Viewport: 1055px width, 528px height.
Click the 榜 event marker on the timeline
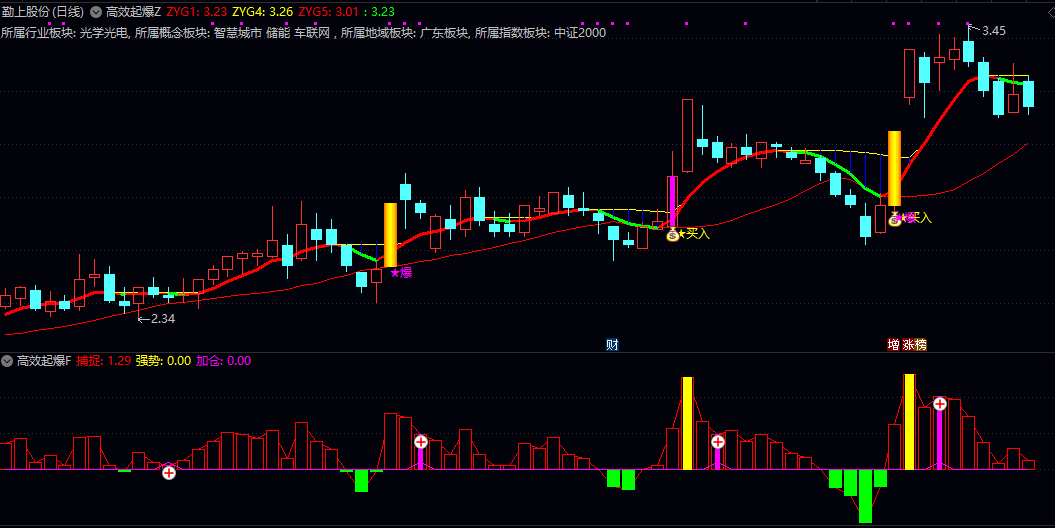coord(920,345)
